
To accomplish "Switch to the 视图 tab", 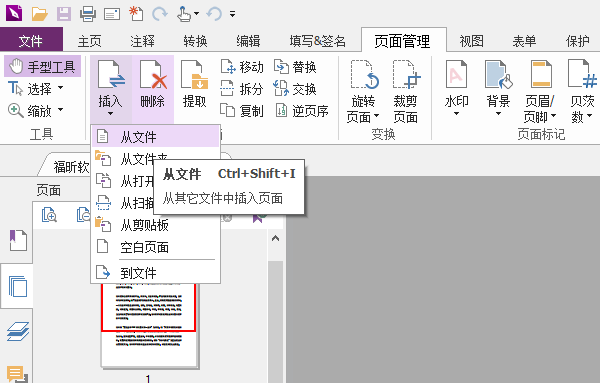I will 471,41.
